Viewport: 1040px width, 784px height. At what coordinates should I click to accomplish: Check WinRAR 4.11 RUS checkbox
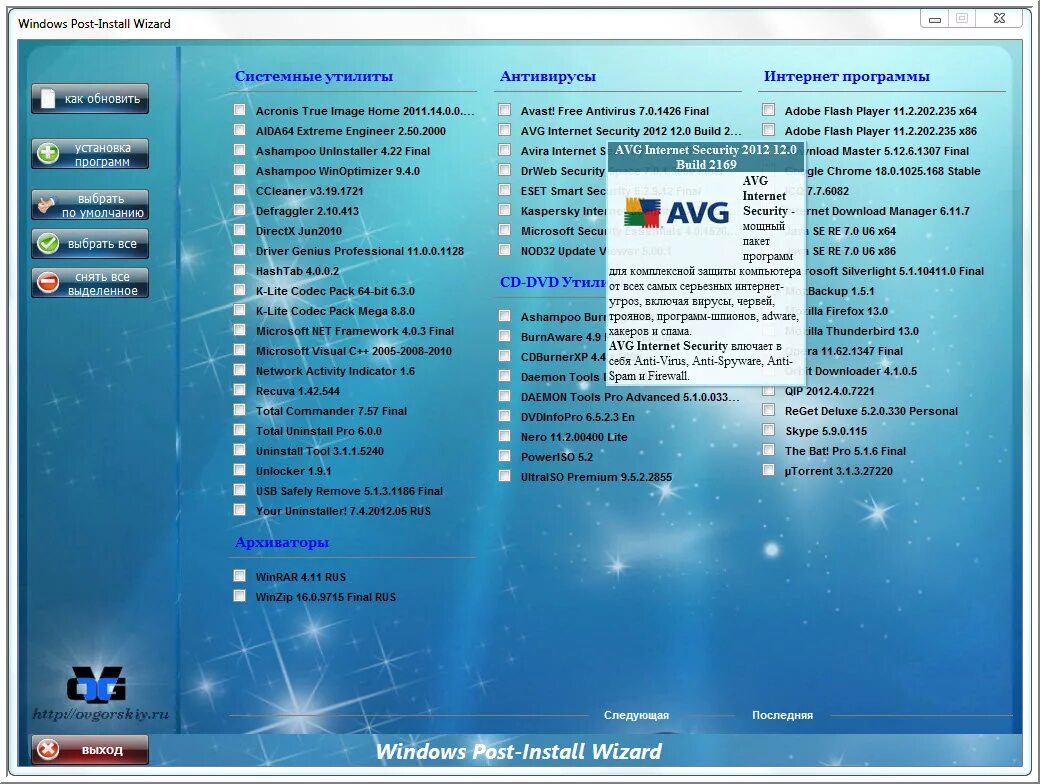click(x=239, y=575)
